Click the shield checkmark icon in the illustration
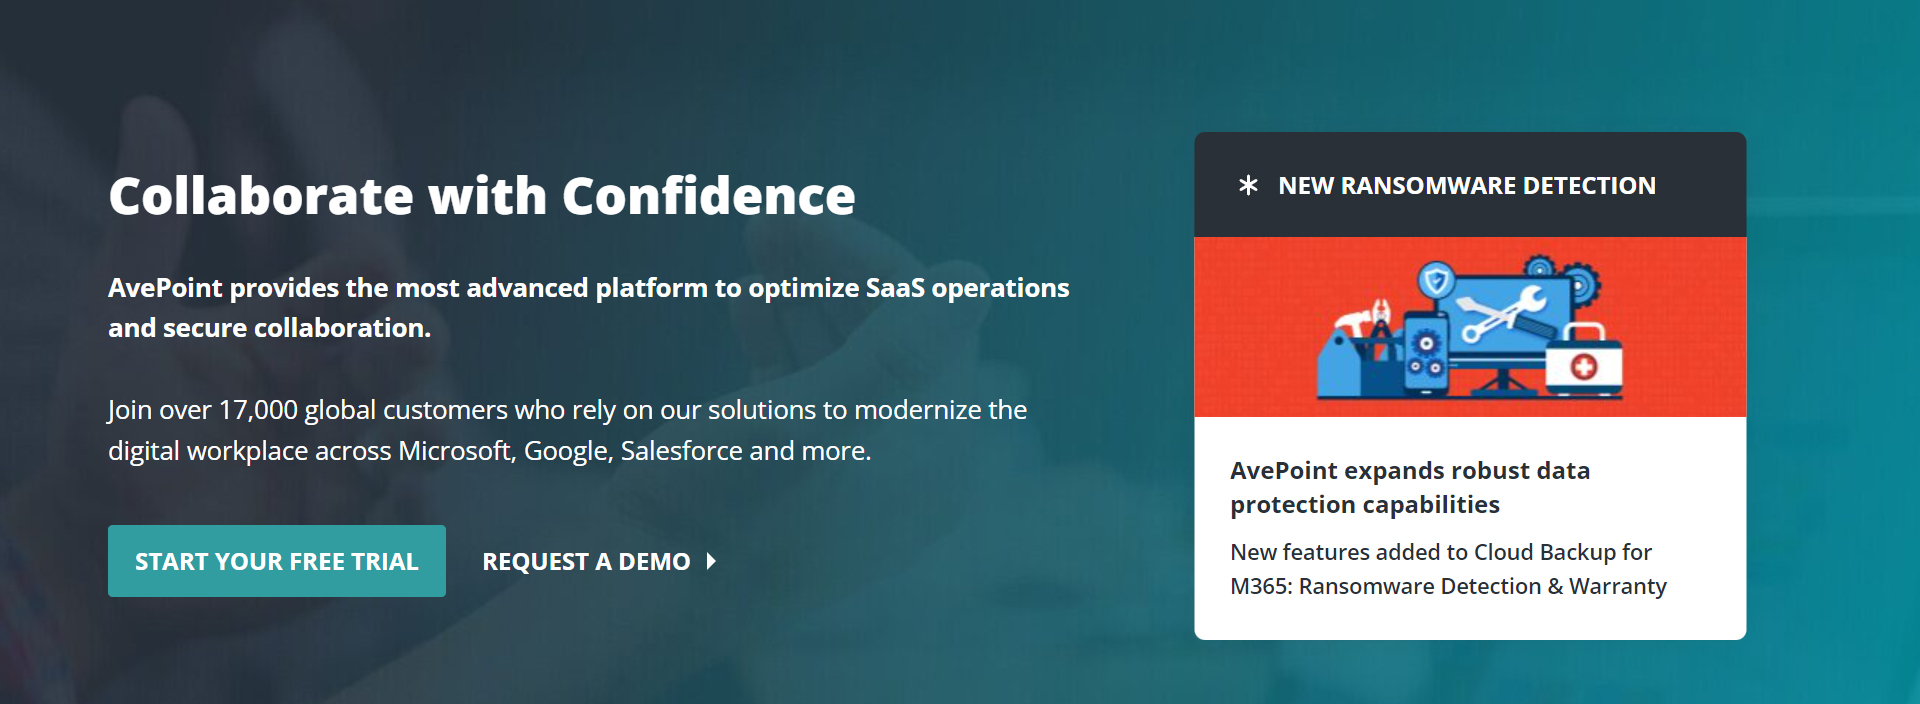Image resolution: width=1920 pixels, height=704 pixels. [x=1437, y=280]
